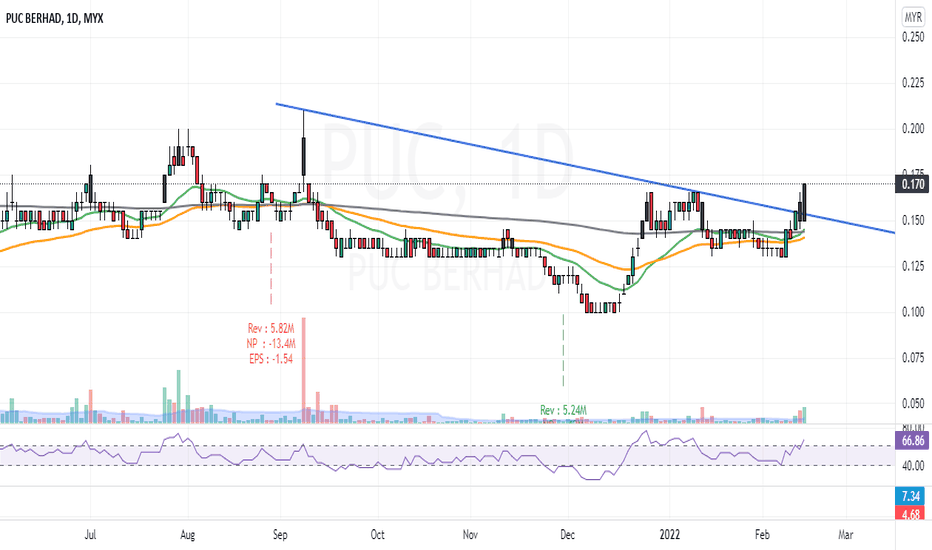Click the tallest red volume bar in September
The width and height of the screenshot is (932, 550).
(304, 370)
